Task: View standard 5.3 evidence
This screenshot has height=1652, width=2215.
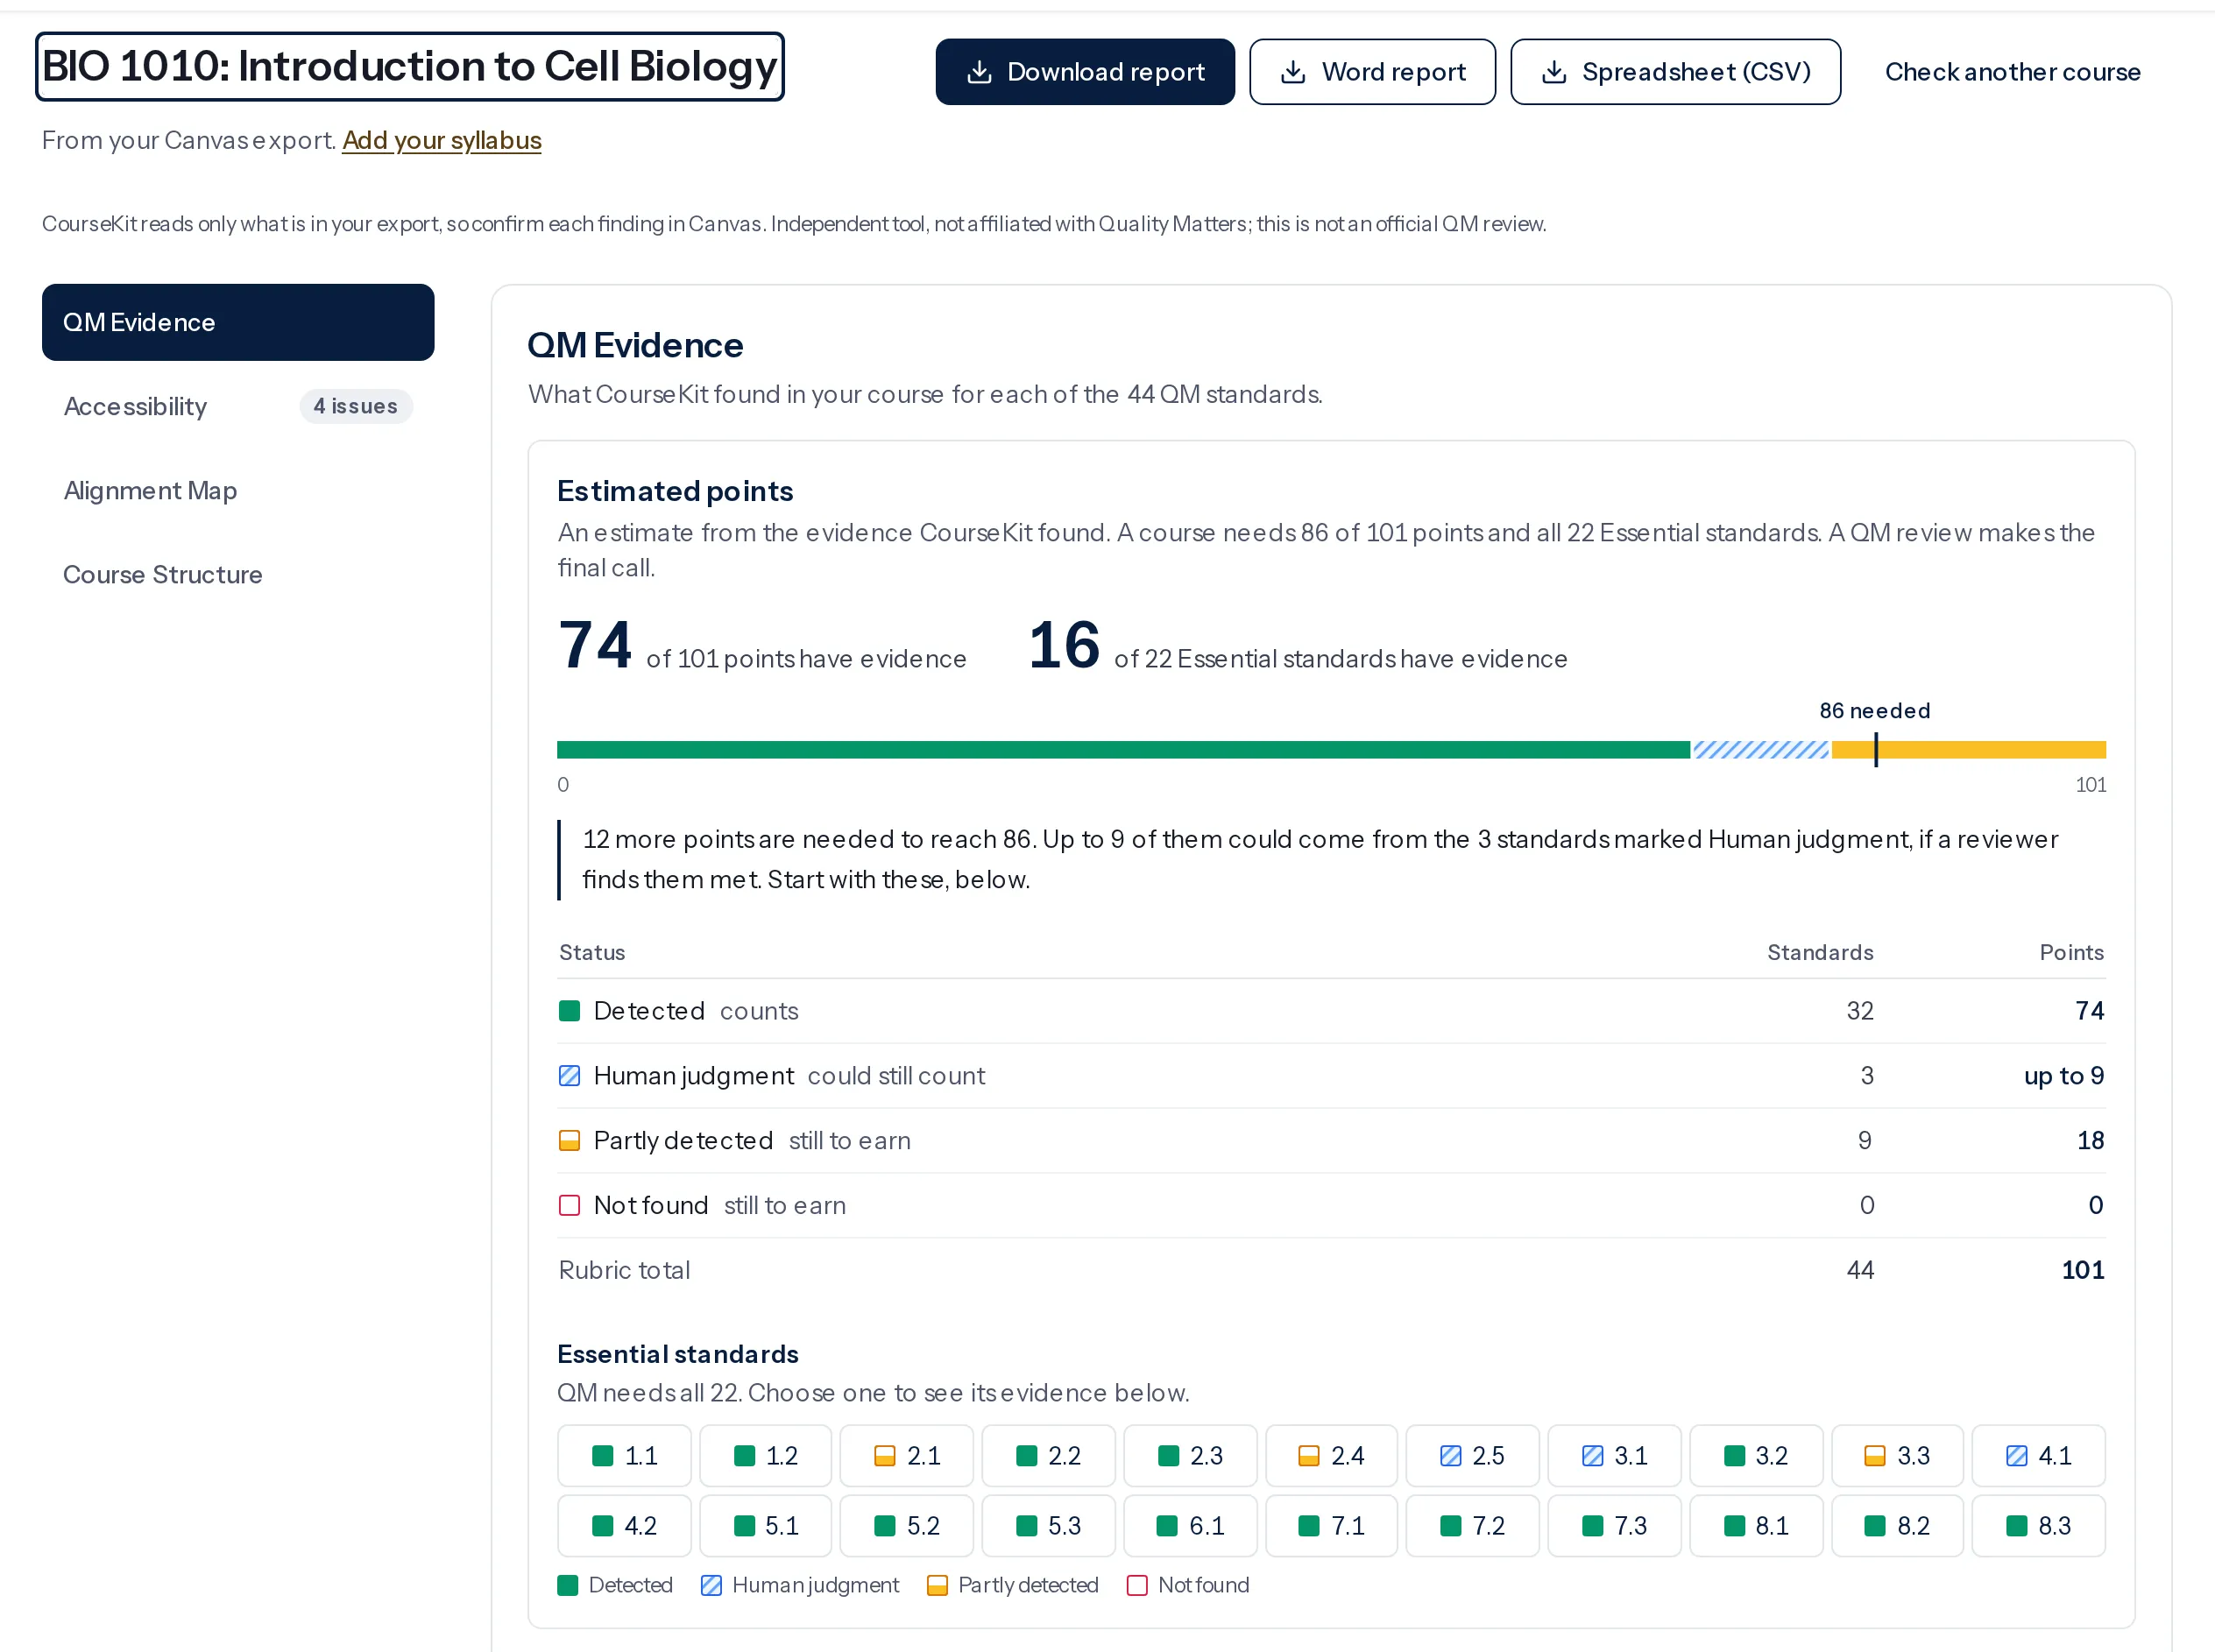Action: [1048, 1526]
